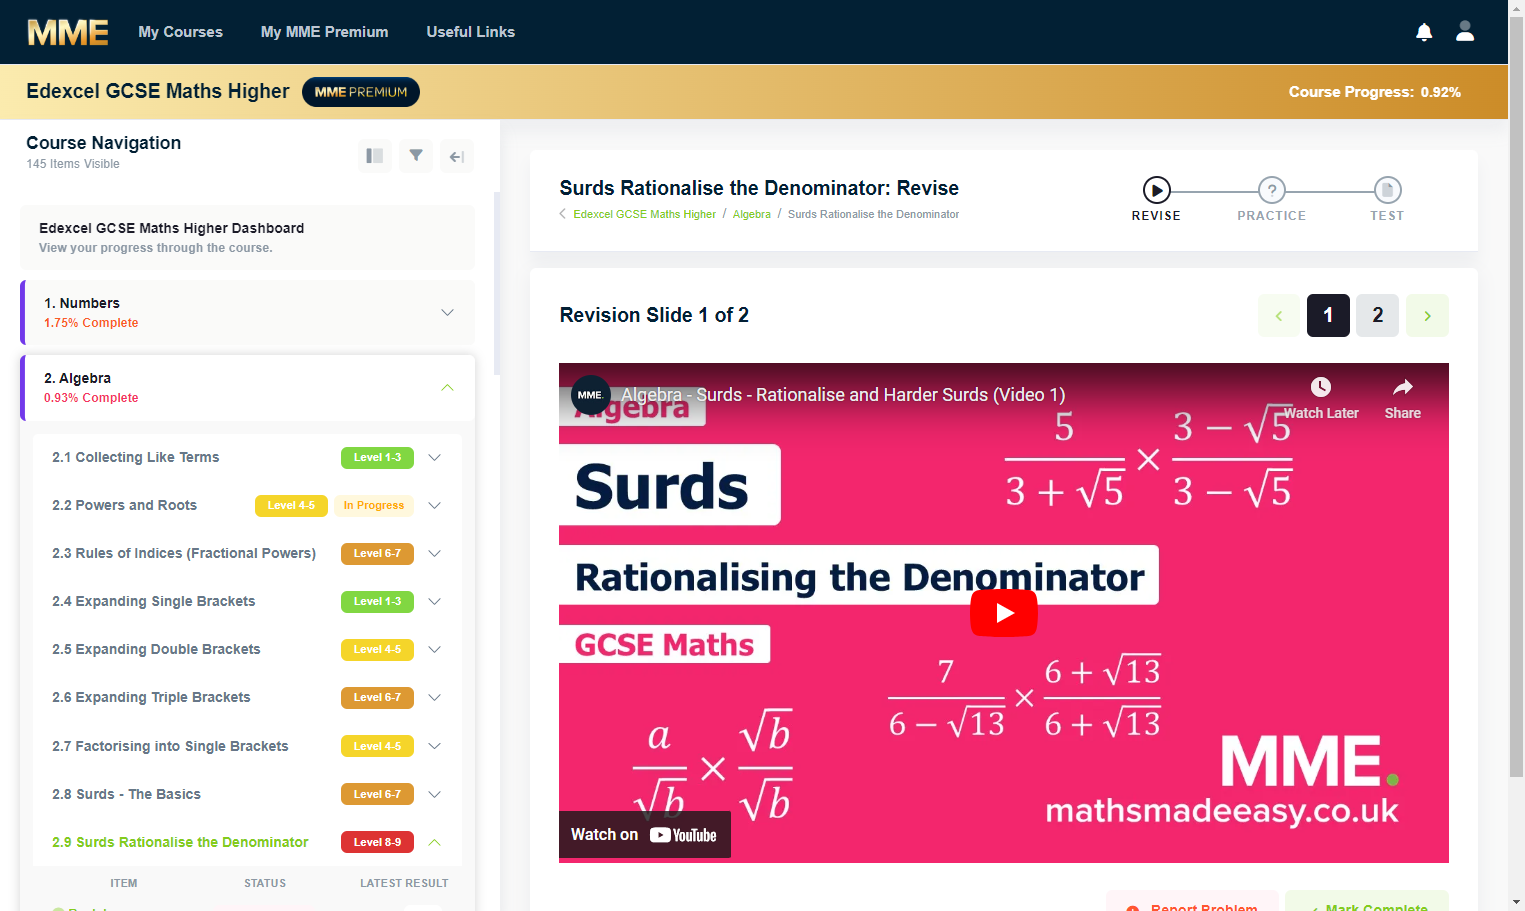Go to previous revision slide arrow
This screenshot has width=1525, height=911.
[x=1279, y=315]
